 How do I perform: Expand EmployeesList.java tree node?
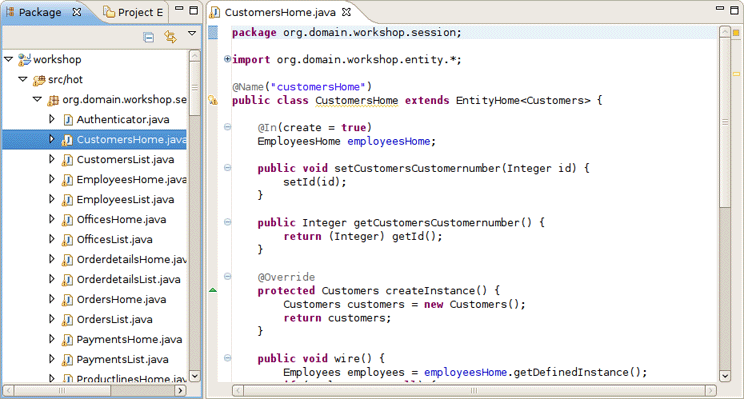pyautogui.click(x=52, y=199)
